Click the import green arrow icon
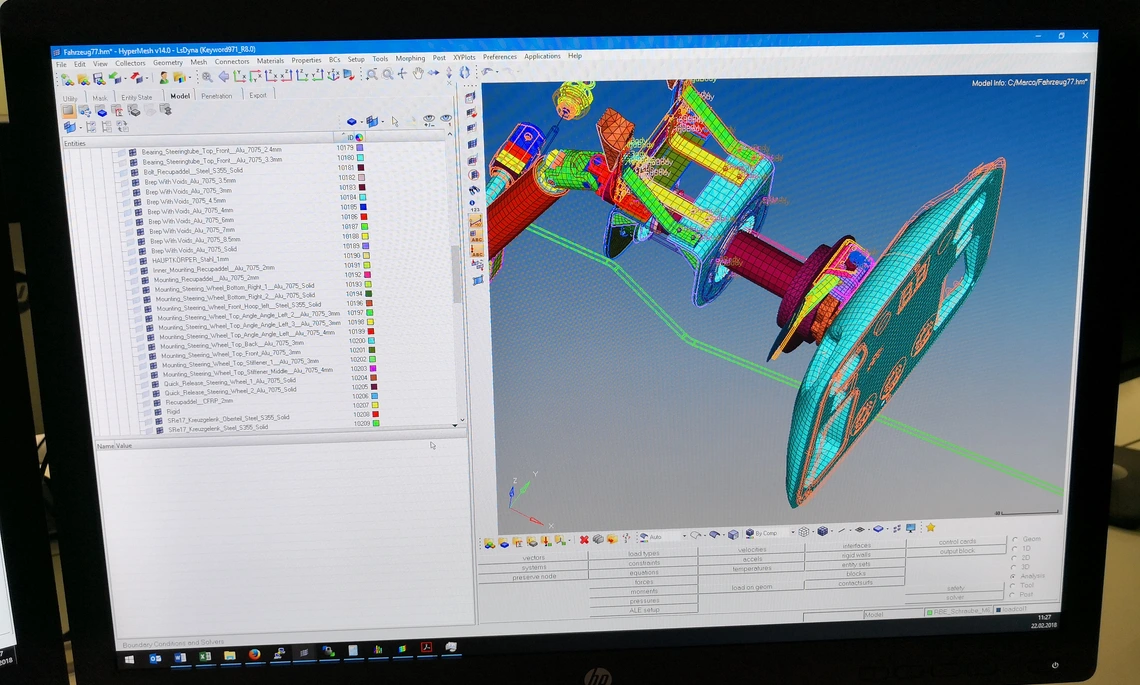 (115, 78)
